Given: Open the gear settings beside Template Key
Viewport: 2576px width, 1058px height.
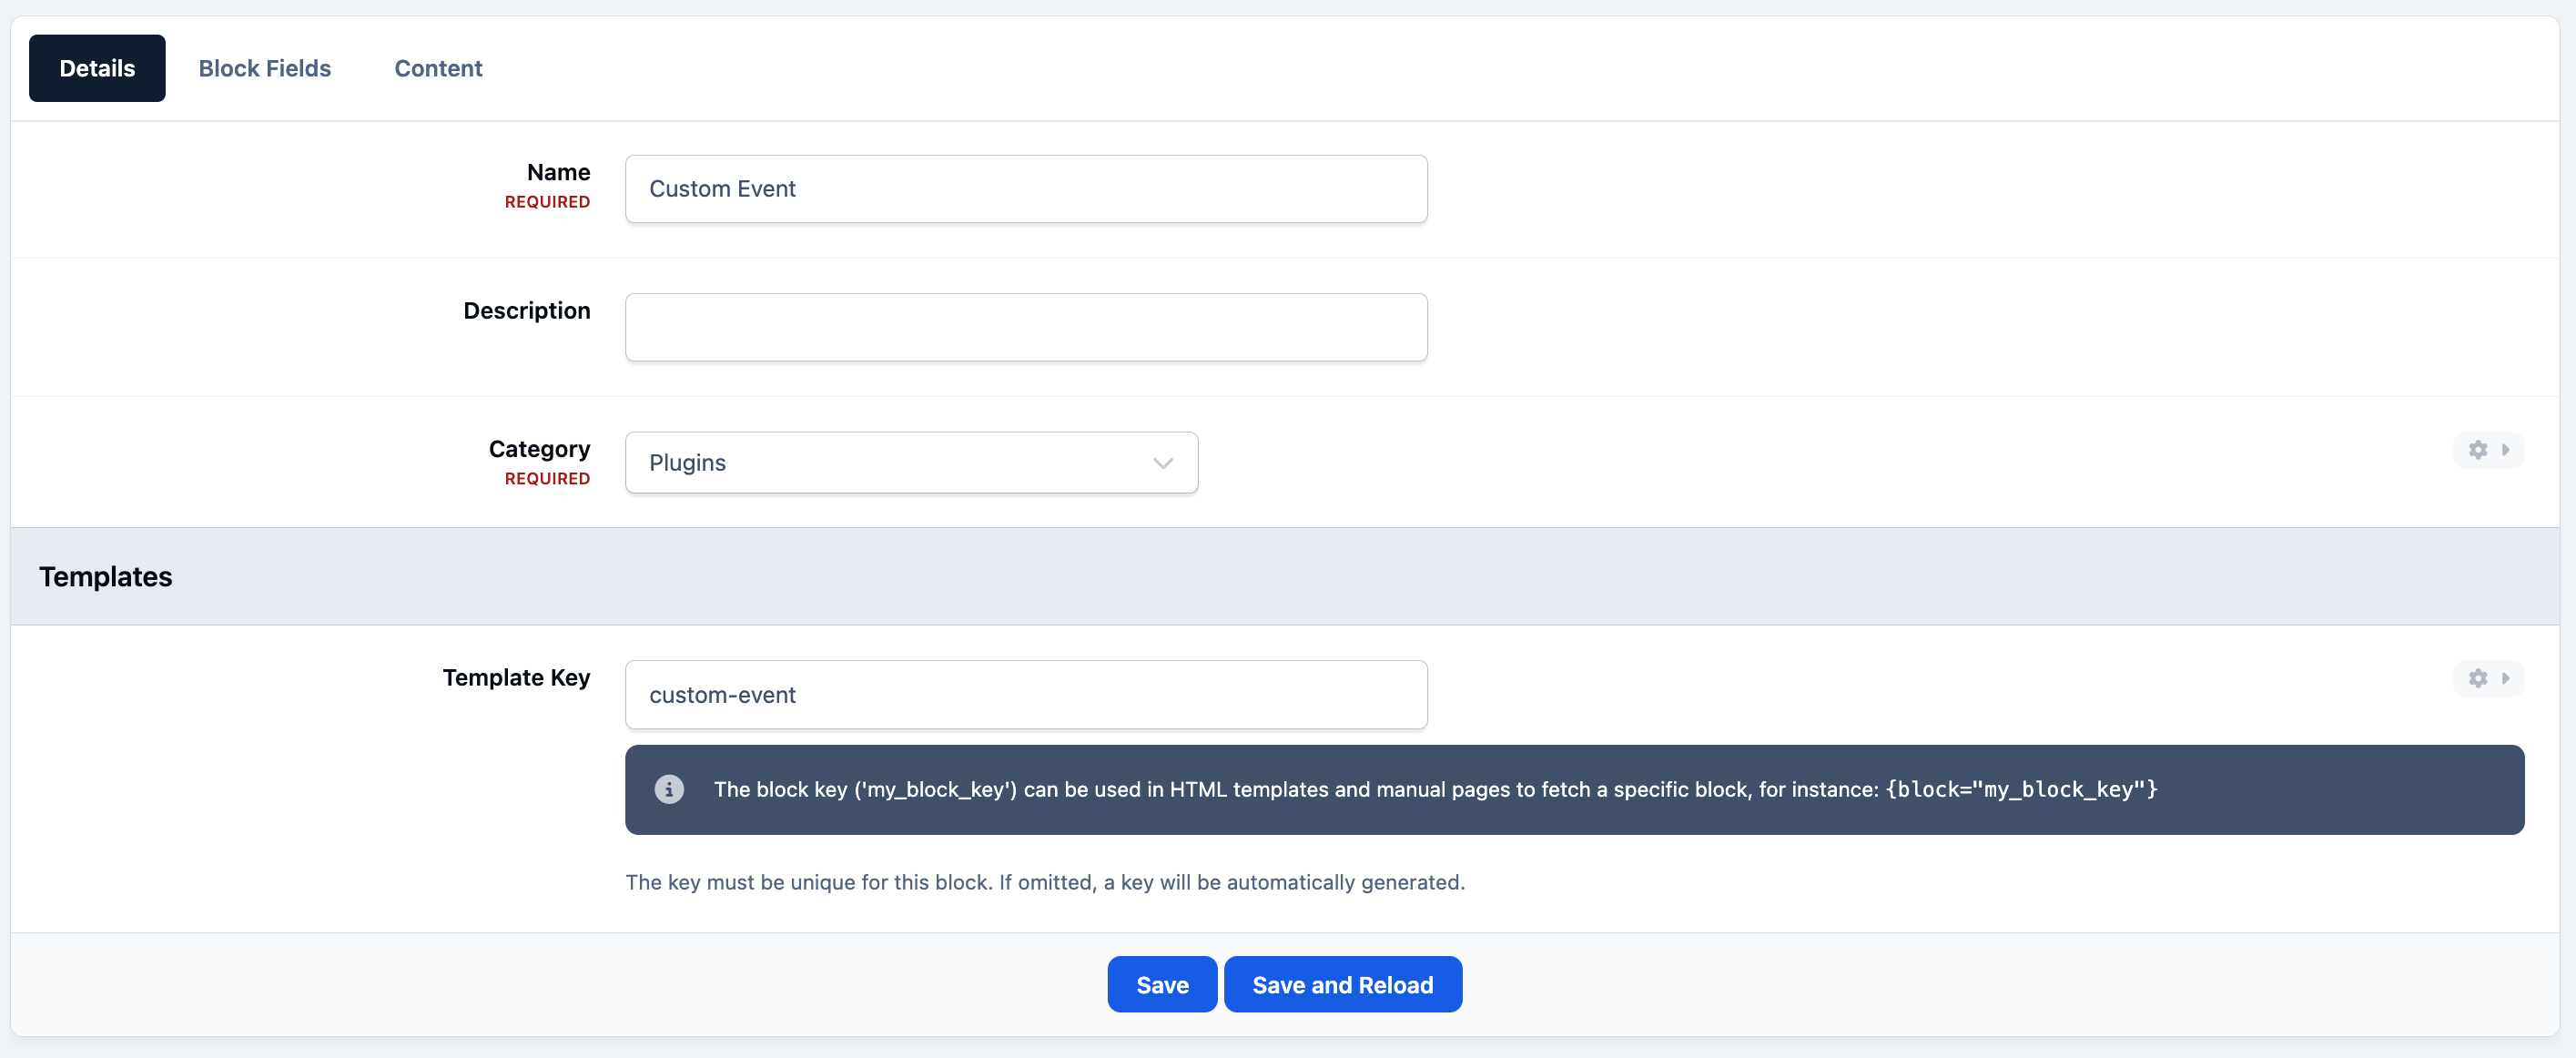Looking at the screenshot, I should 2488,678.
